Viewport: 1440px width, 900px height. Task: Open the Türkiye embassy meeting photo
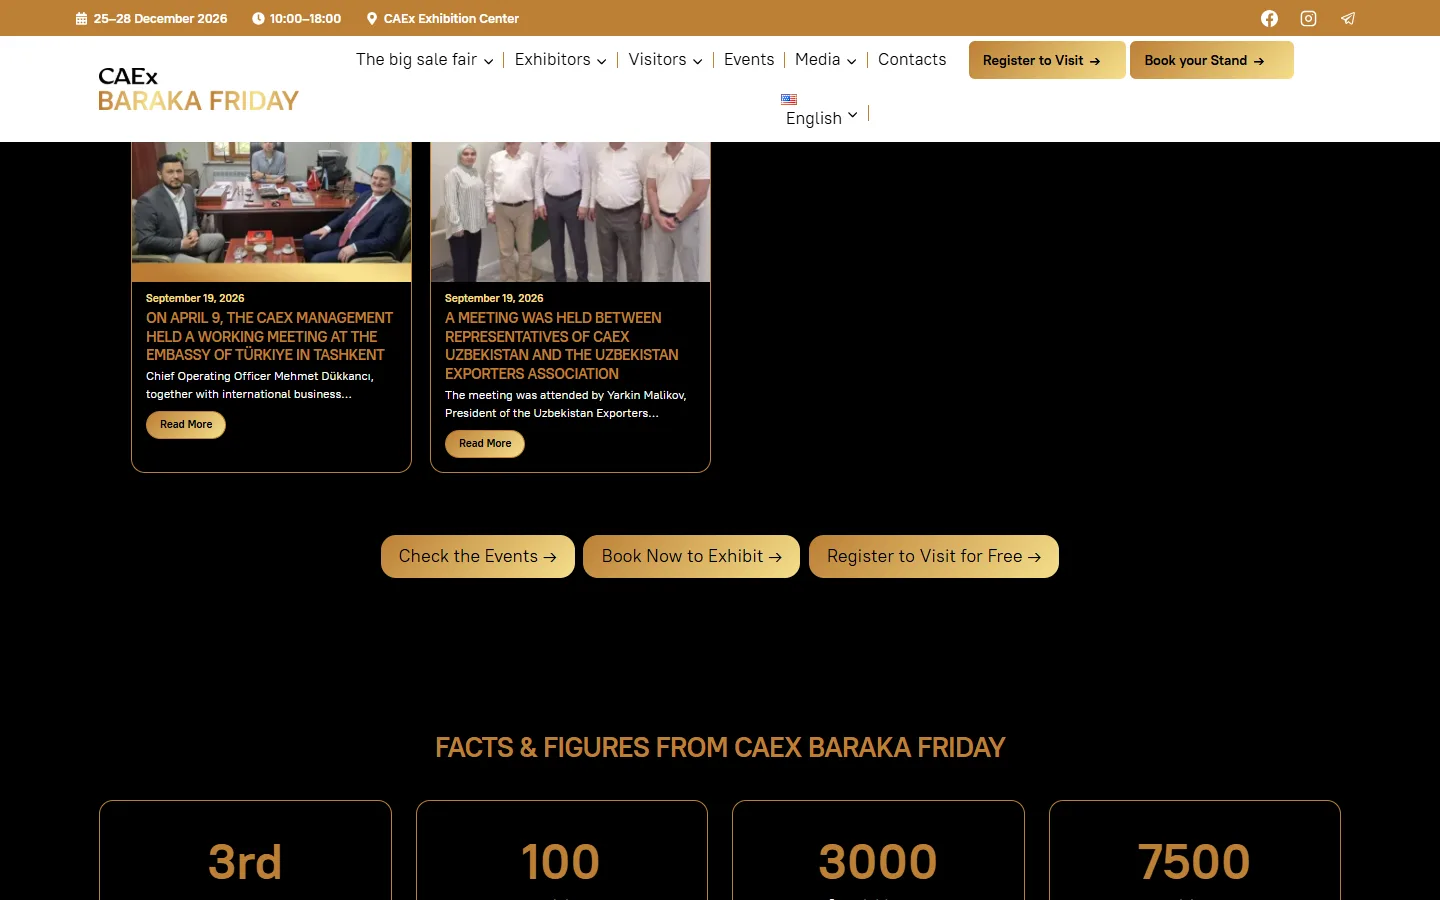(x=272, y=212)
